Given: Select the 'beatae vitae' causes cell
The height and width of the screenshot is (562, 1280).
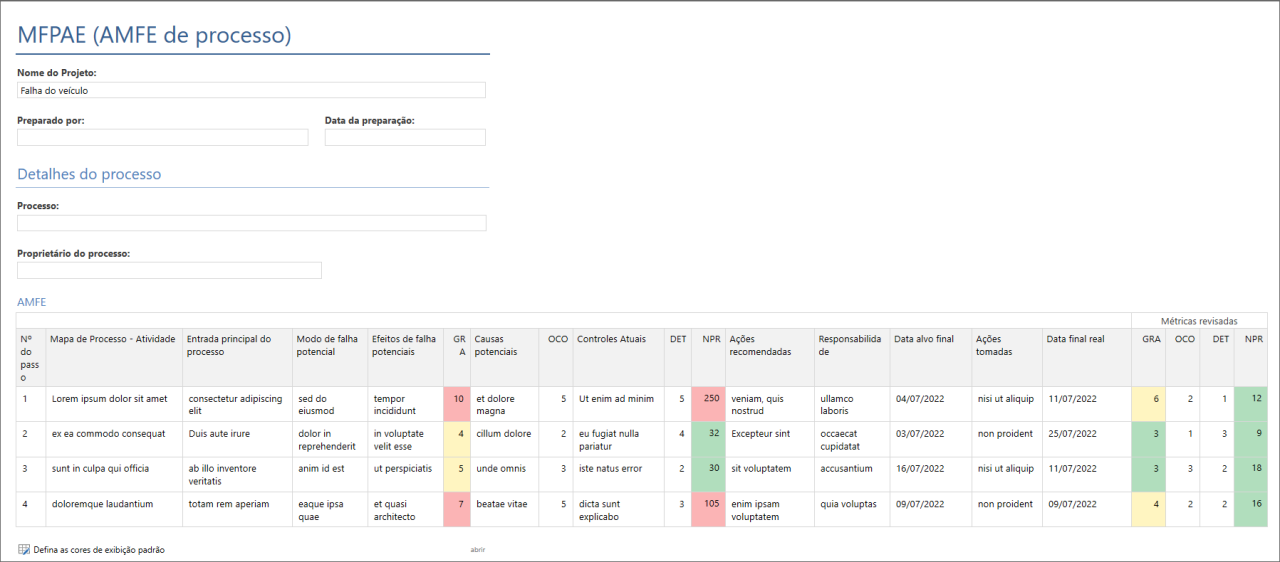Looking at the screenshot, I should 504,504.
